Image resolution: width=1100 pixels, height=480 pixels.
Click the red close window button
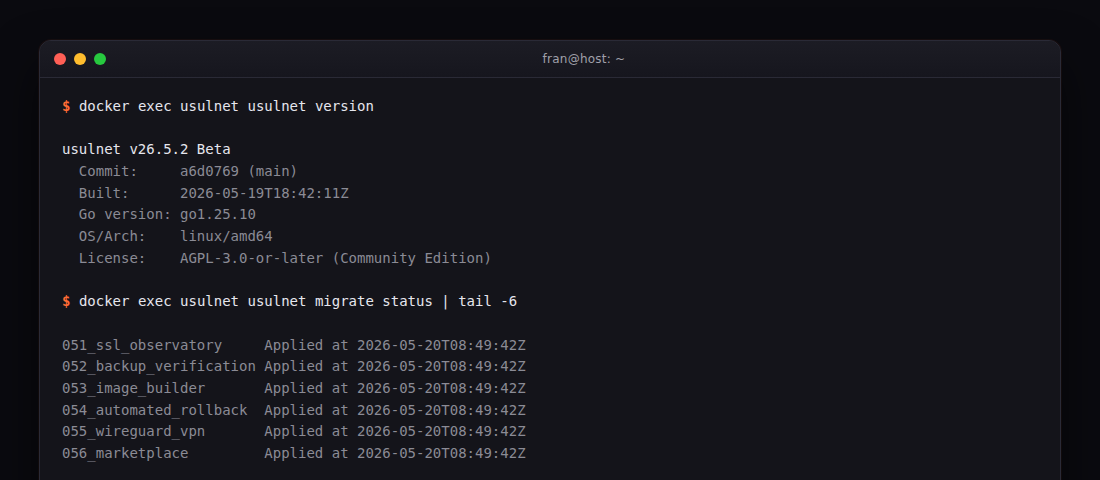tap(60, 59)
